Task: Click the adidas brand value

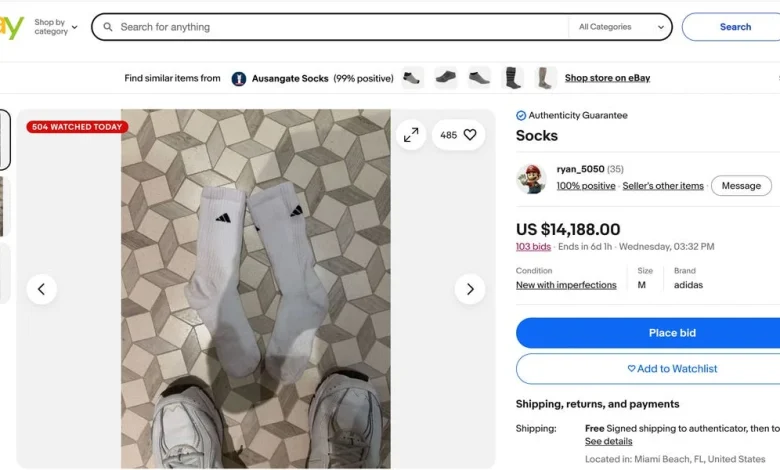Action: tap(688, 285)
